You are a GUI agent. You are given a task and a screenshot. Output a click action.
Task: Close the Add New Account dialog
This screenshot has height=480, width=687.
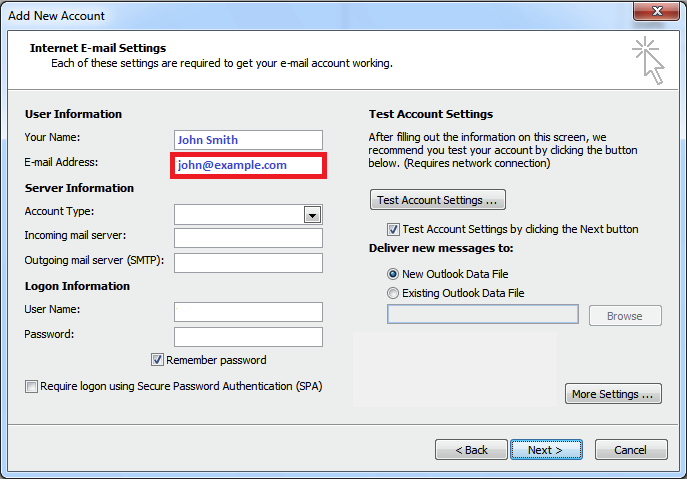pos(656,11)
